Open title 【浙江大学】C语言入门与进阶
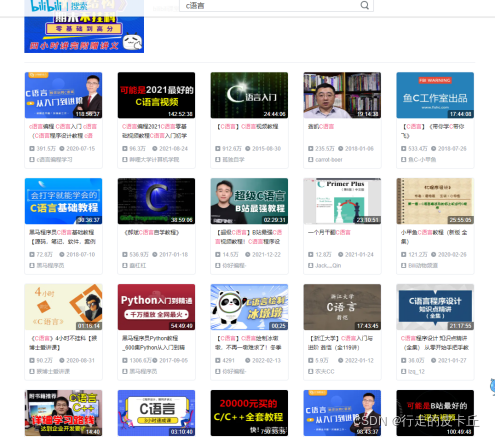Screen dimensions: 495x437 point(340,343)
